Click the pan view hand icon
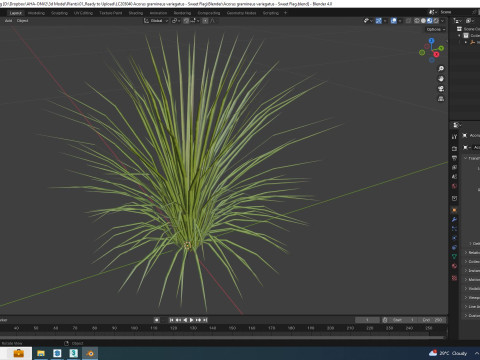480x360 pixels. pyautogui.click(x=441, y=79)
